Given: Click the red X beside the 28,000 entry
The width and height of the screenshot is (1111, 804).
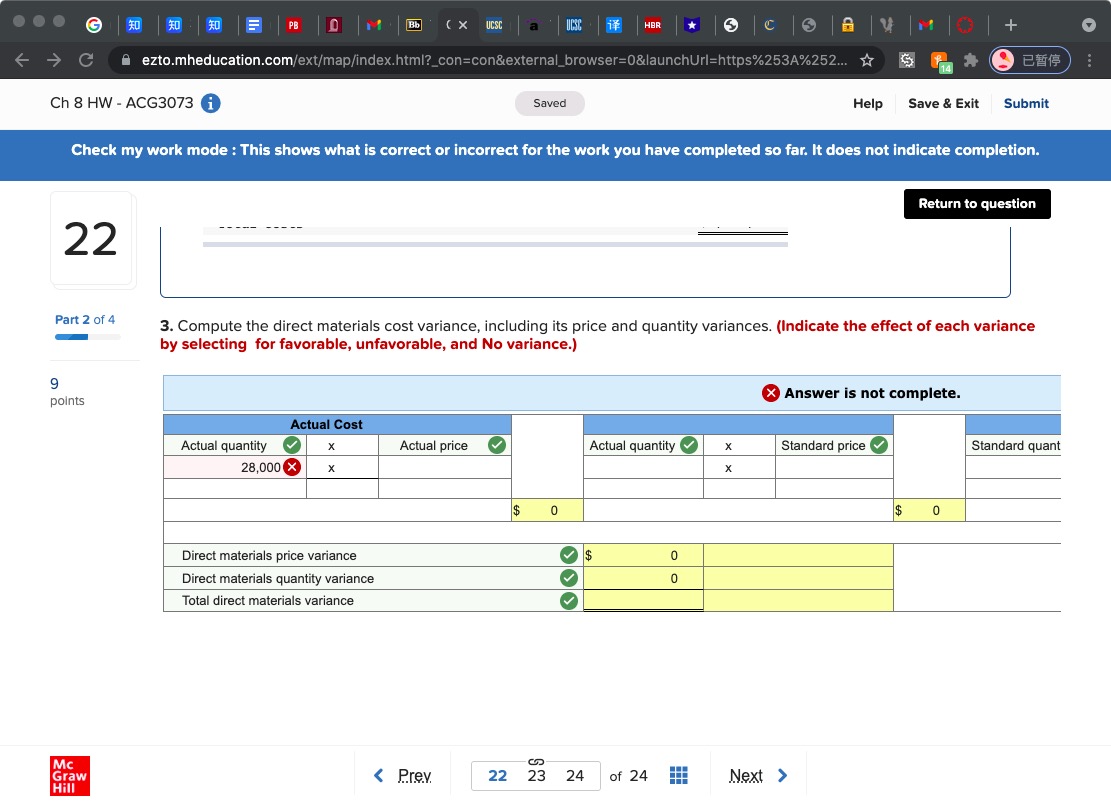Looking at the screenshot, I should click(291, 467).
